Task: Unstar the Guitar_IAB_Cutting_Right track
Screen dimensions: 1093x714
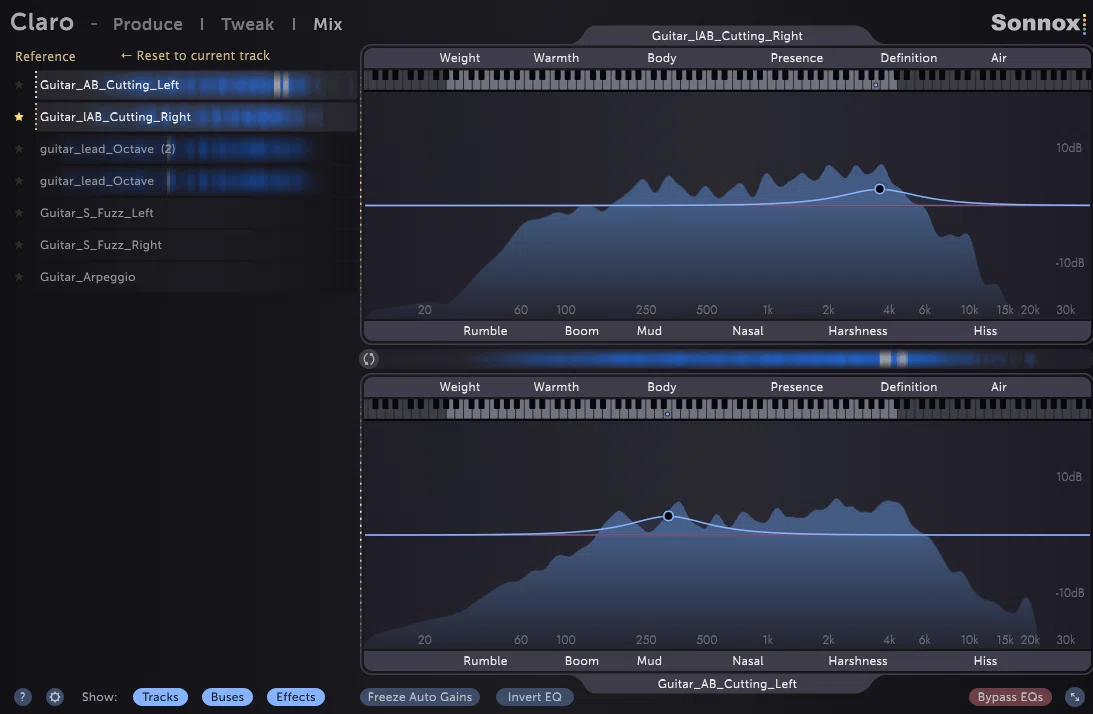Action: pyautogui.click(x=19, y=117)
